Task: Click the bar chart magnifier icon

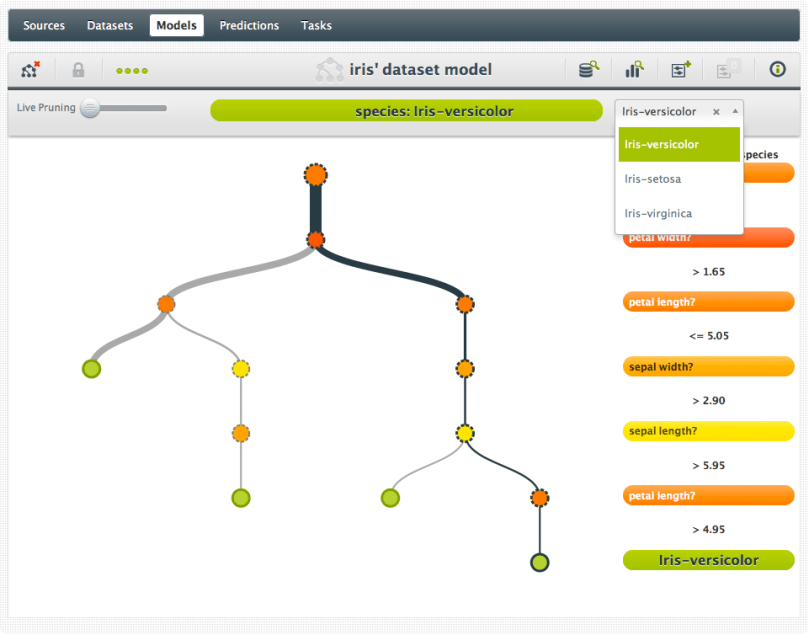Action: tap(634, 70)
